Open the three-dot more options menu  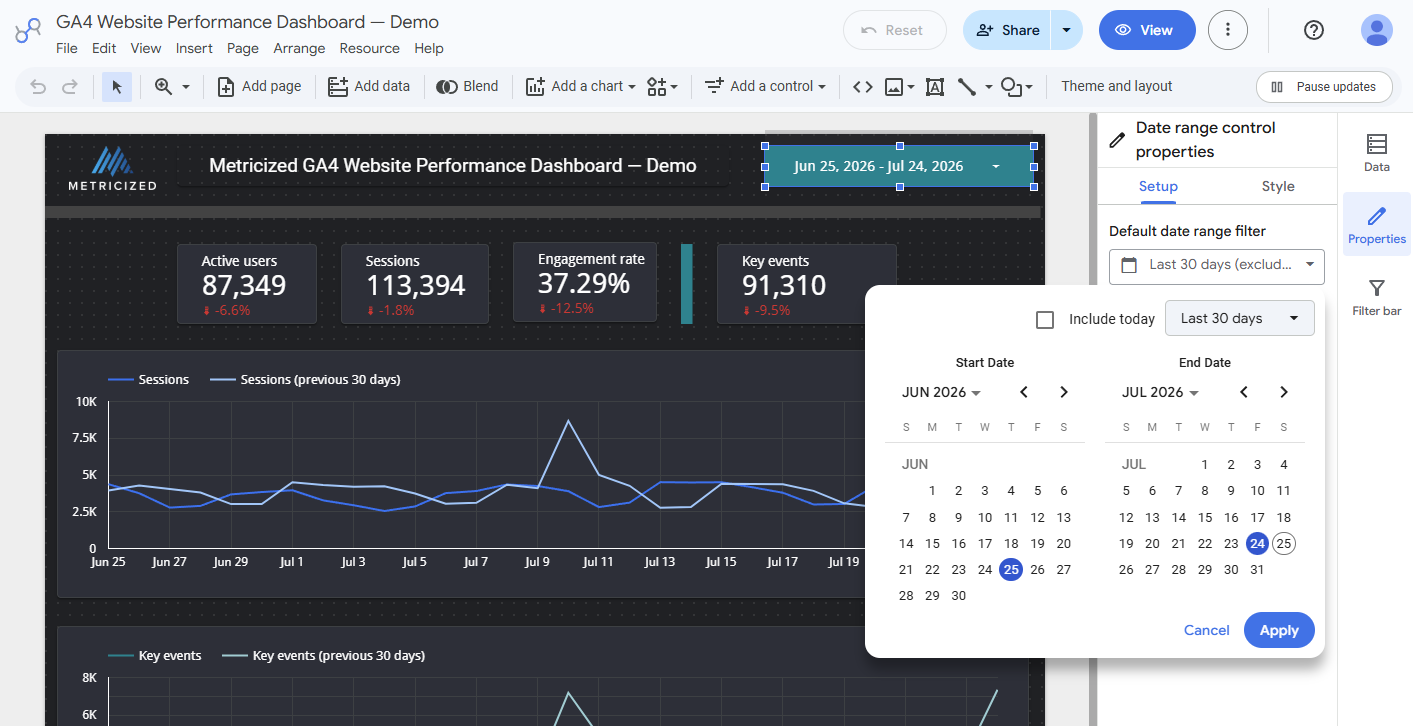point(1228,30)
